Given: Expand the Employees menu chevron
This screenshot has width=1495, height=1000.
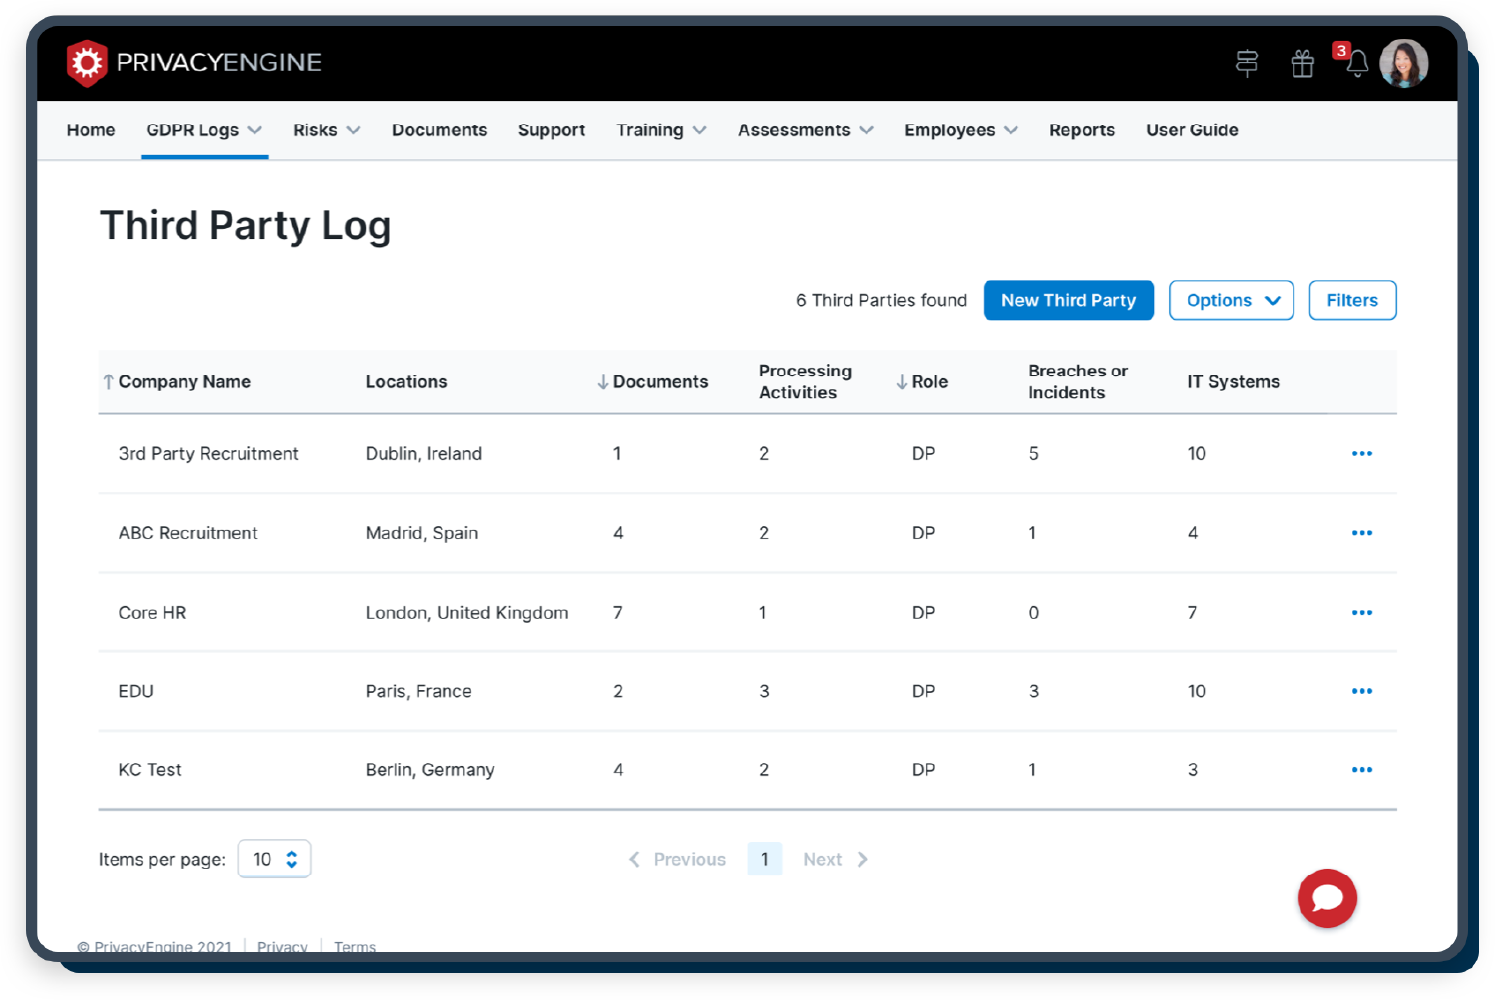Looking at the screenshot, I should click(x=1013, y=129).
